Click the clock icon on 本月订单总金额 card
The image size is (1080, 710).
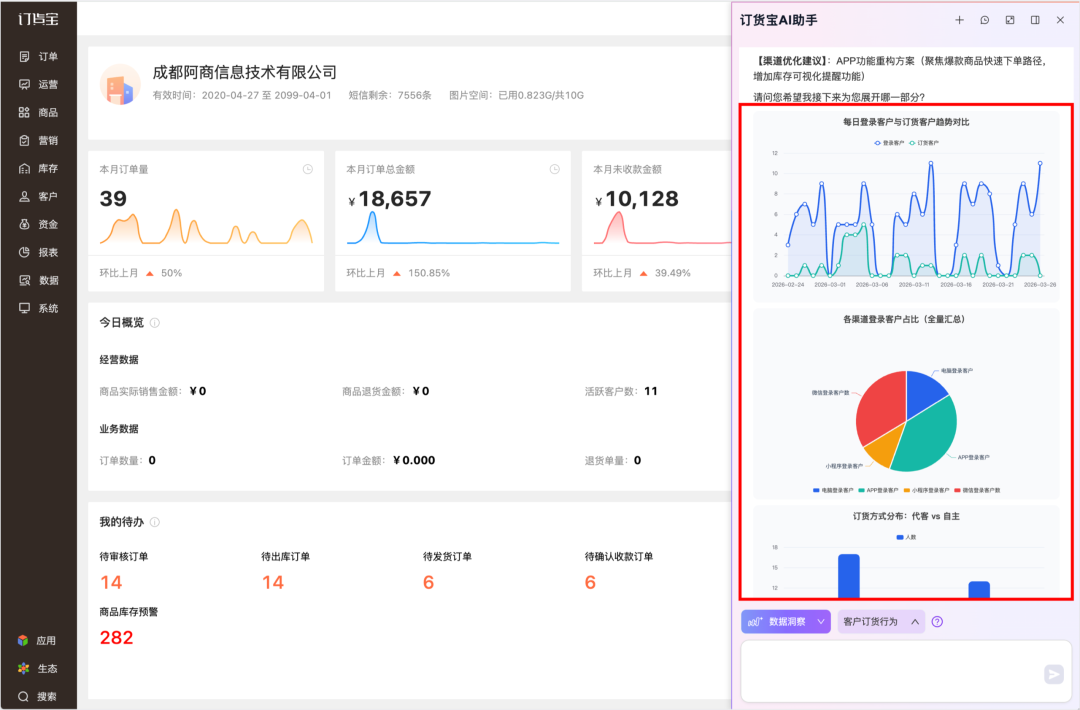554,169
